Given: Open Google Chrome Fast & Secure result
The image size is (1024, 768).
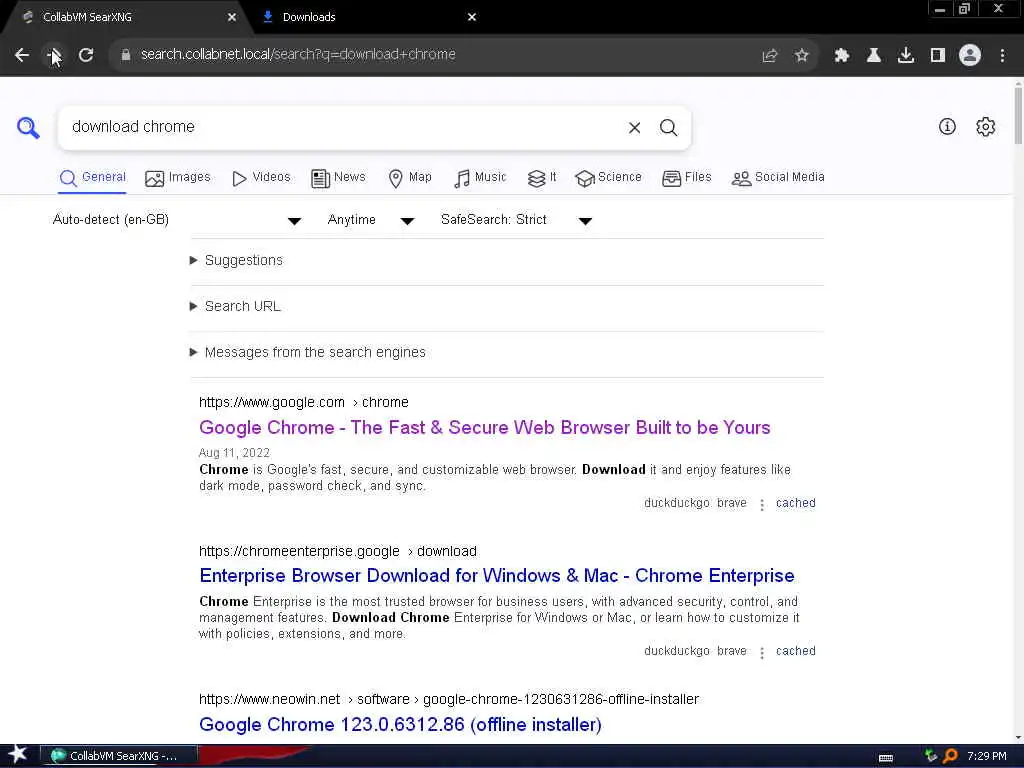Looking at the screenshot, I should pyautogui.click(x=485, y=428).
